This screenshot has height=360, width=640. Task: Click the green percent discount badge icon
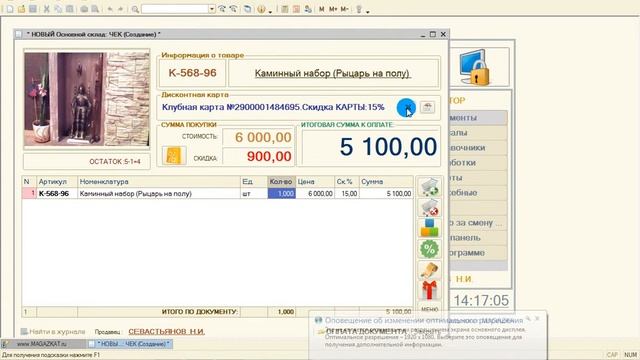pos(429,249)
